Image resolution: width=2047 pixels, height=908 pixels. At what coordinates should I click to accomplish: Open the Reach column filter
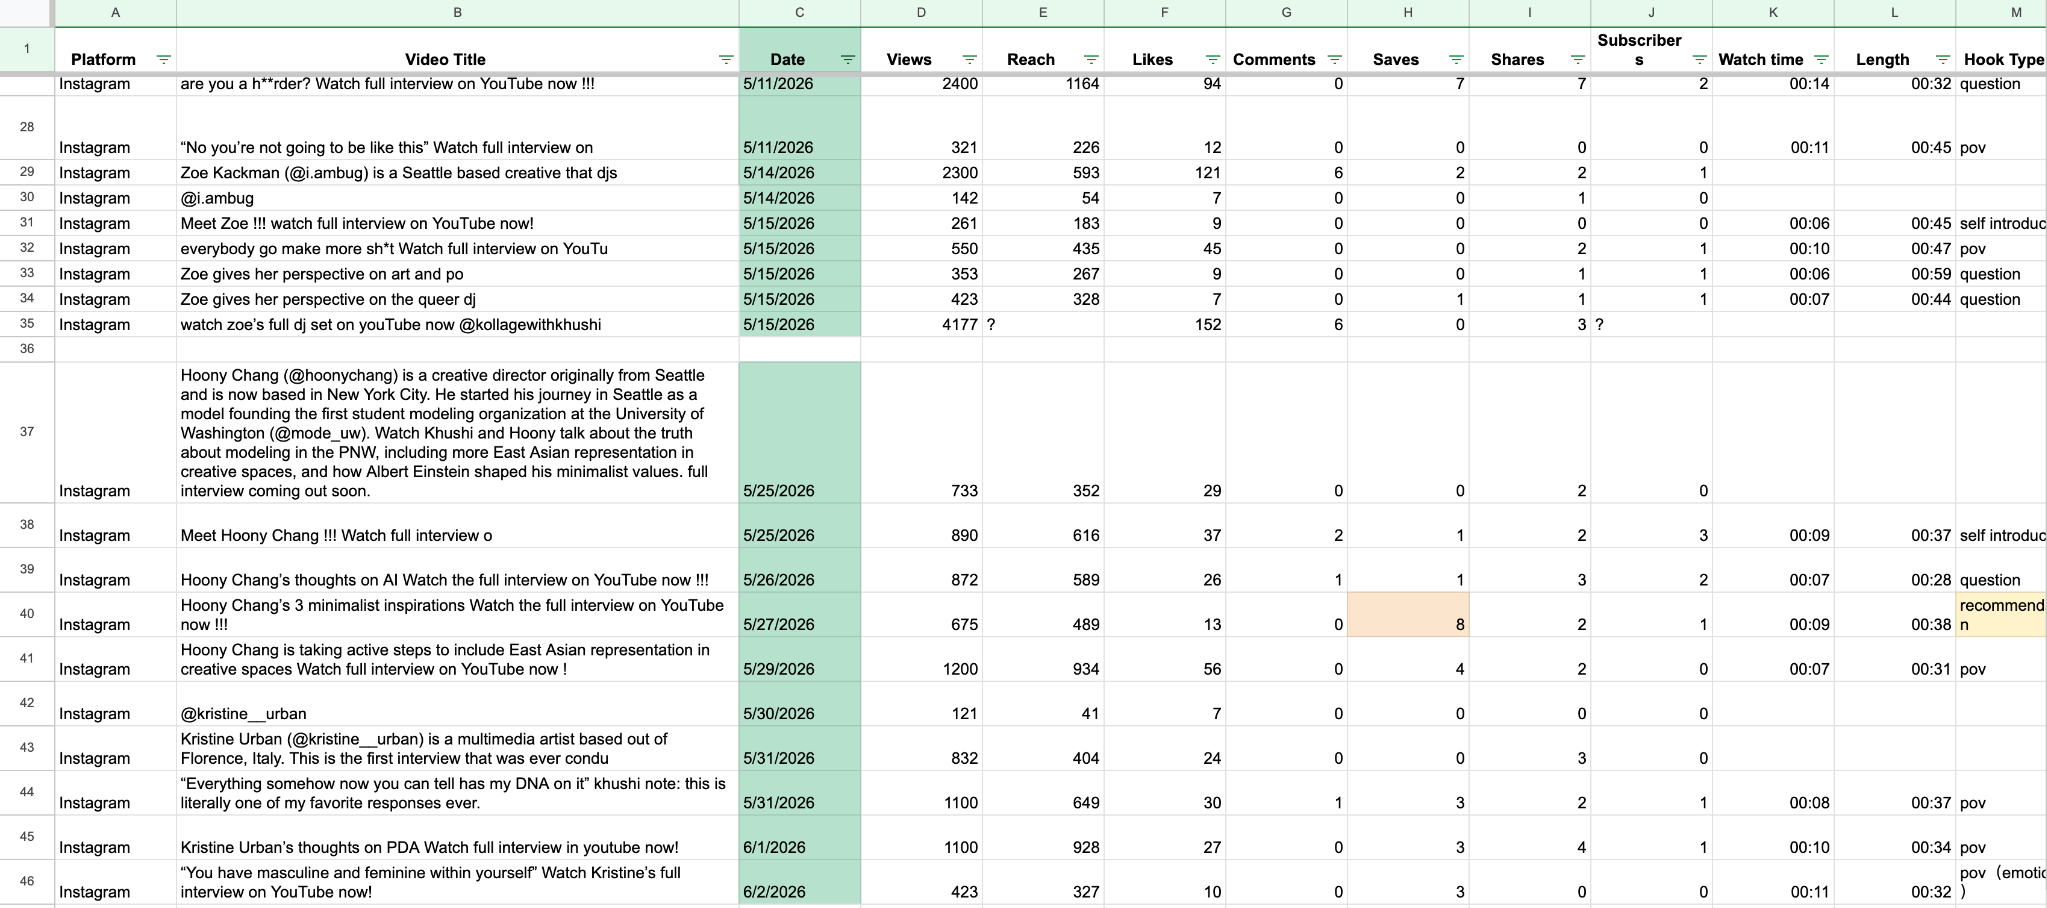pyautogui.click(x=1091, y=60)
